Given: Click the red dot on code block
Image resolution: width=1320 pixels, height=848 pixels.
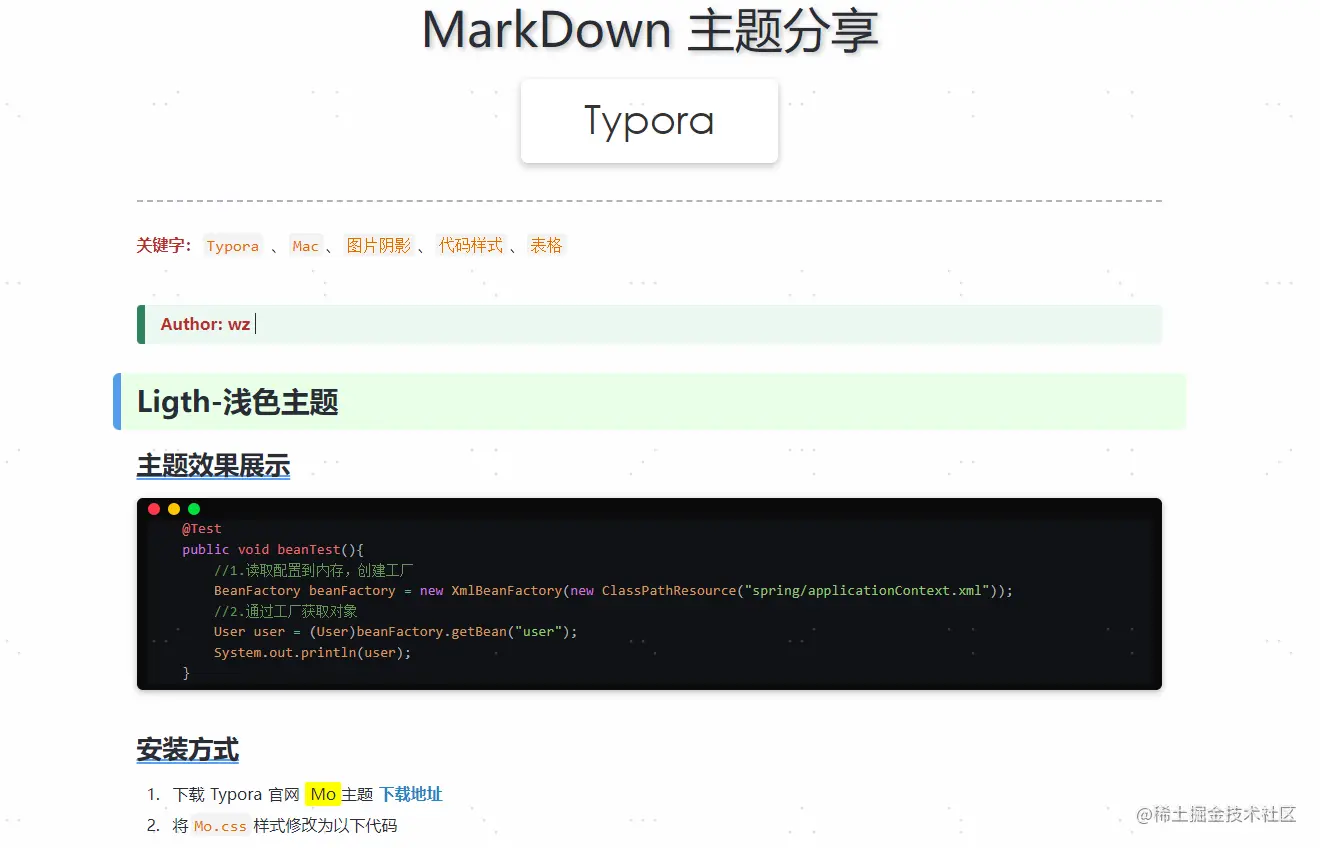Looking at the screenshot, I should [x=154, y=509].
